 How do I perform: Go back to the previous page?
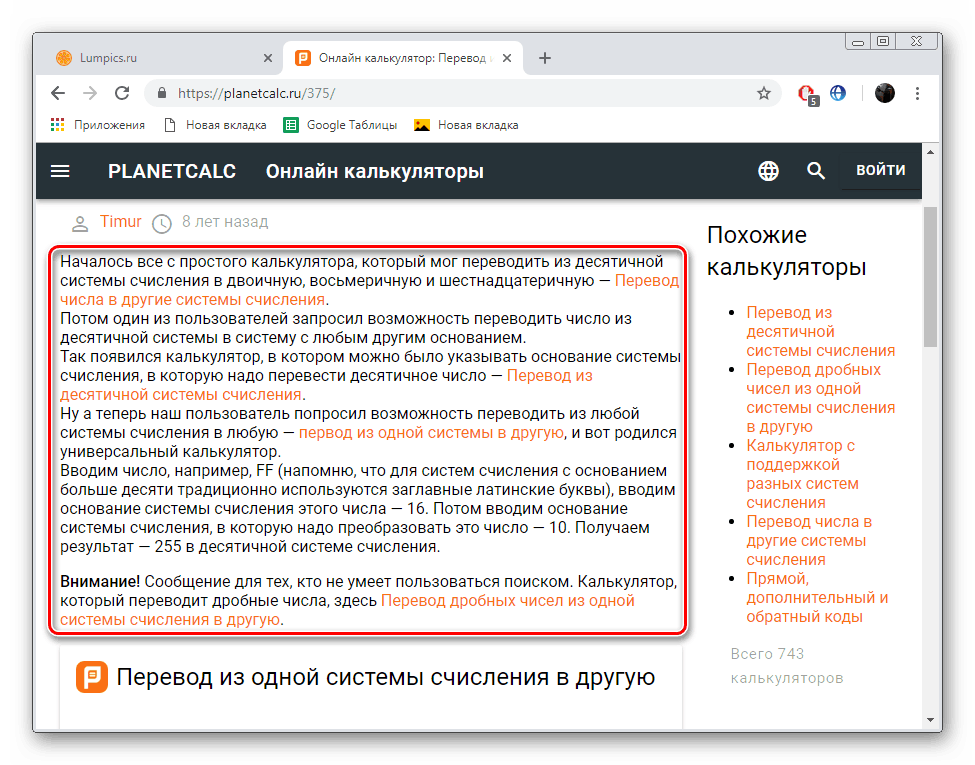pos(58,93)
